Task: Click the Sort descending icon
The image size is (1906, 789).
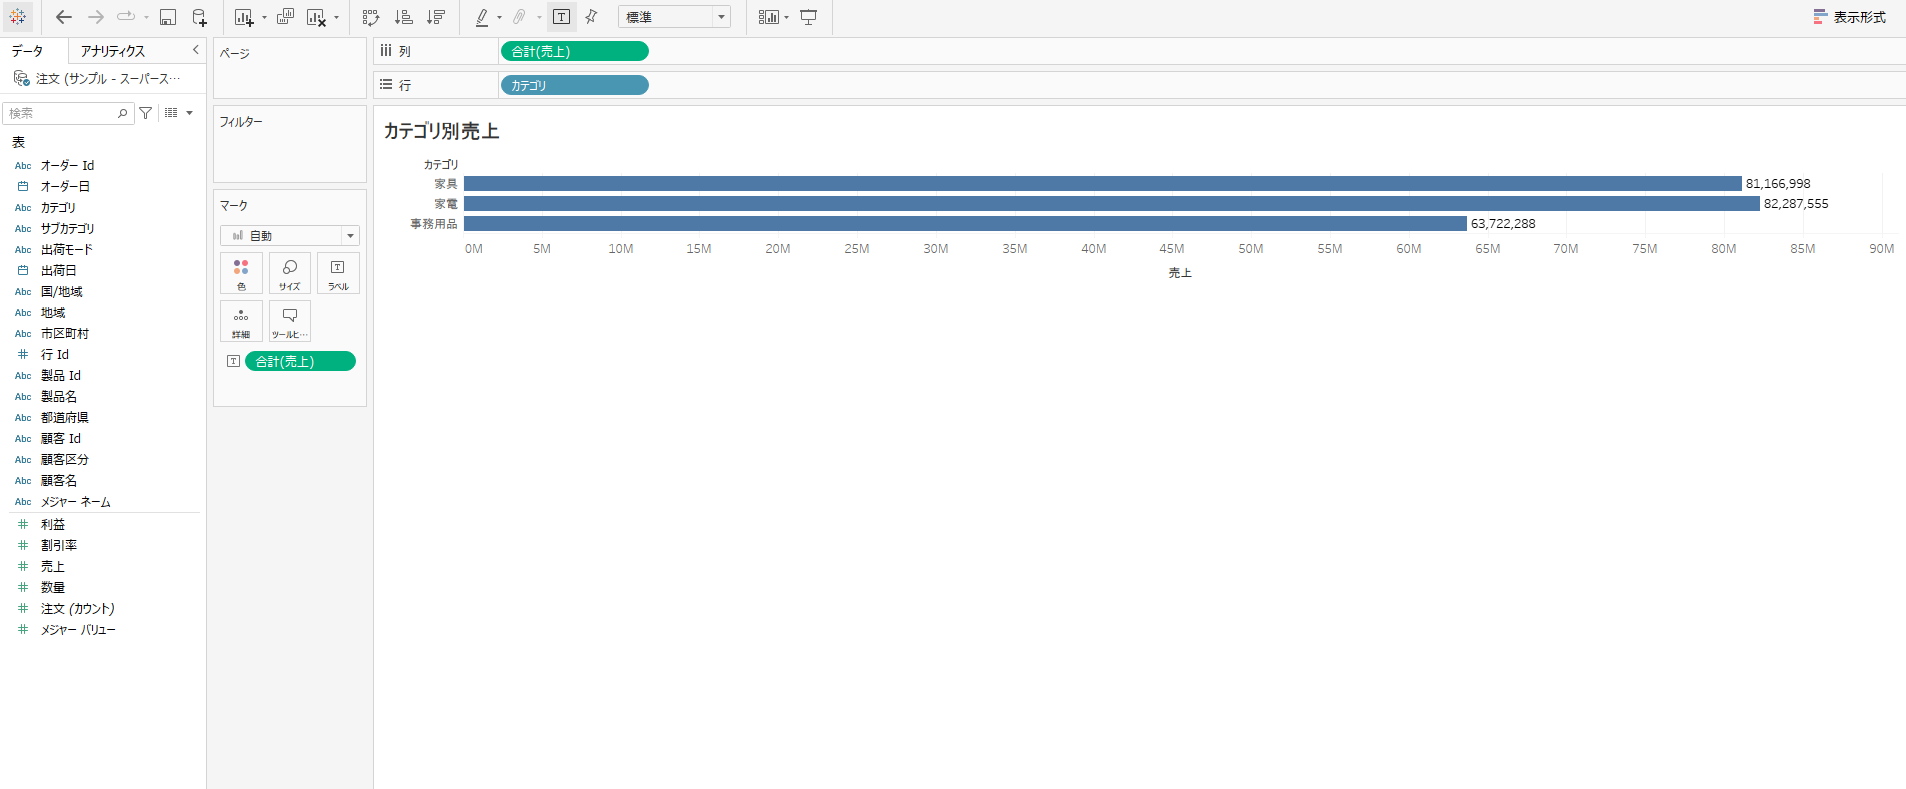Action: (x=436, y=17)
